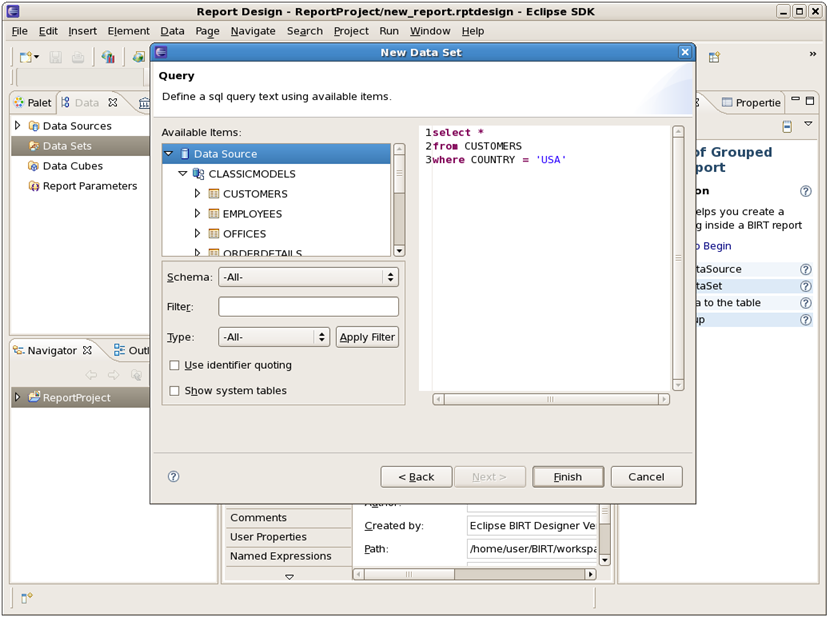Click the cheat sheet view menu triangle

[808, 124]
